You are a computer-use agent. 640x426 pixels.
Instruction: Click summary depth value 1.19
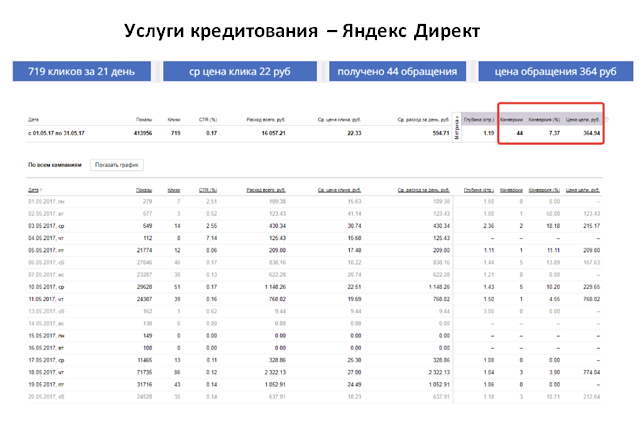point(489,133)
